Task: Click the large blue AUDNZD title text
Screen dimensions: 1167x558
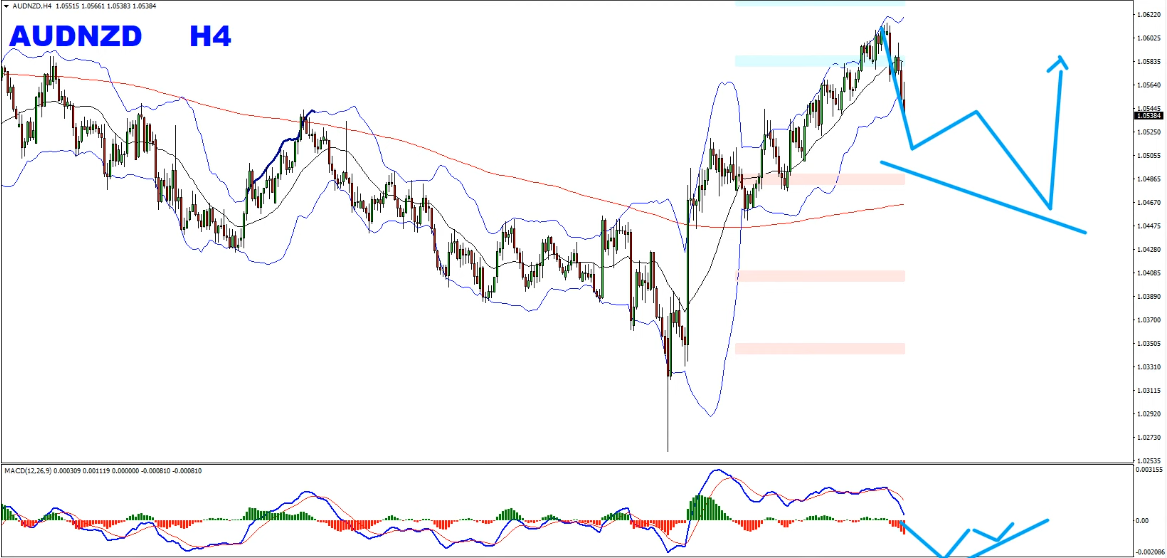Action: tap(75, 37)
